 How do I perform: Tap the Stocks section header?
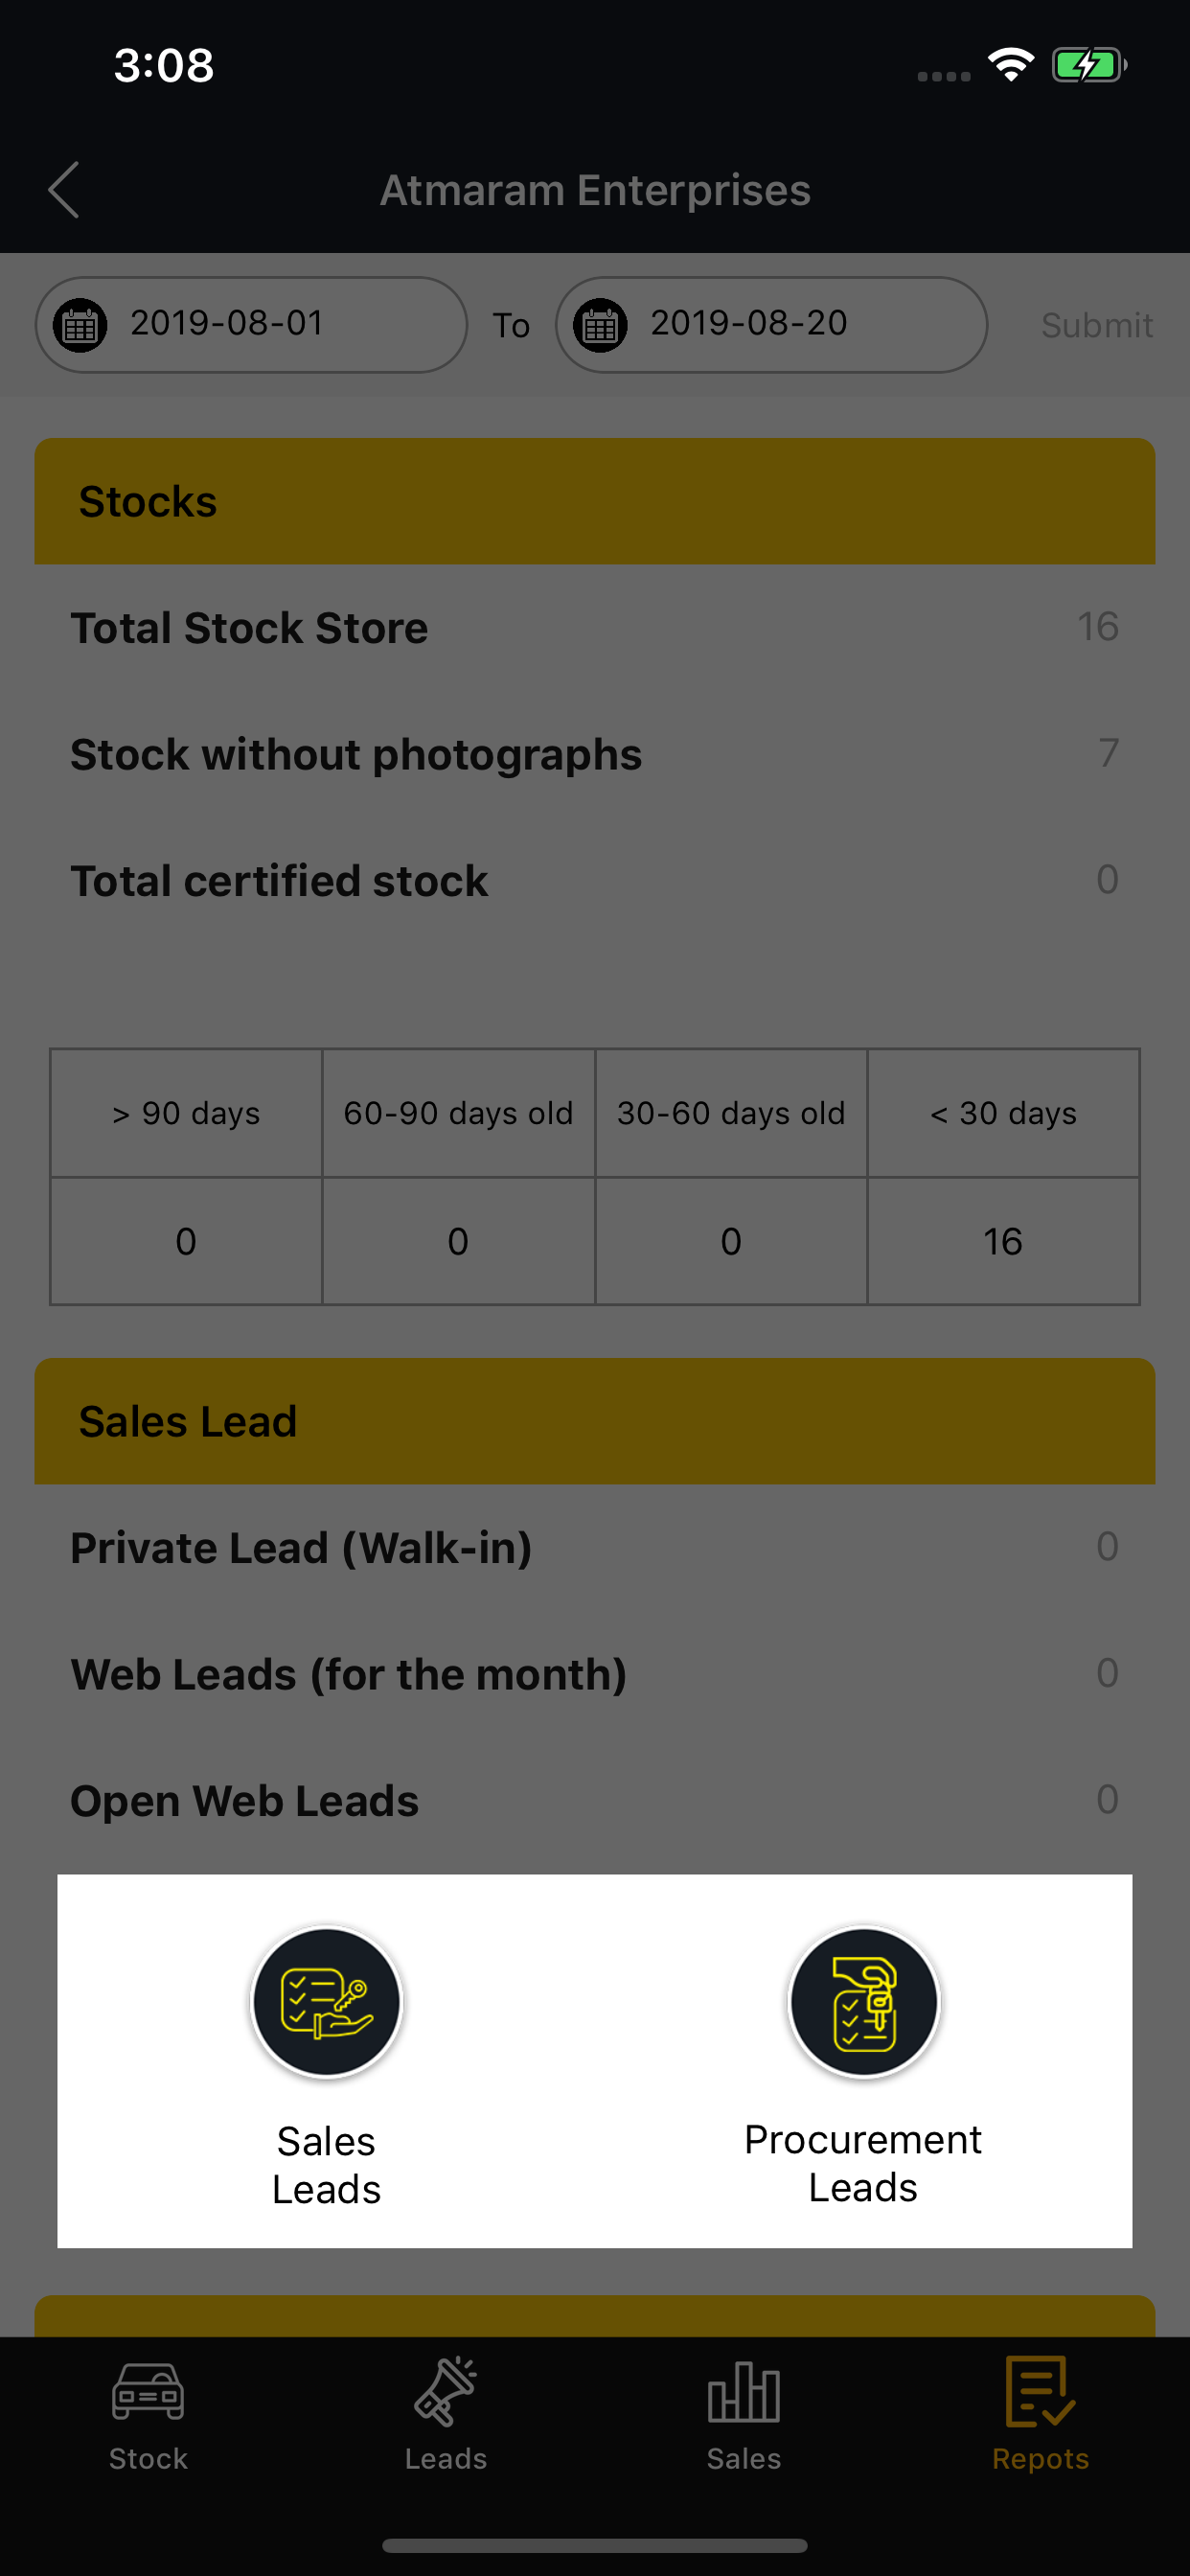pos(595,501)
